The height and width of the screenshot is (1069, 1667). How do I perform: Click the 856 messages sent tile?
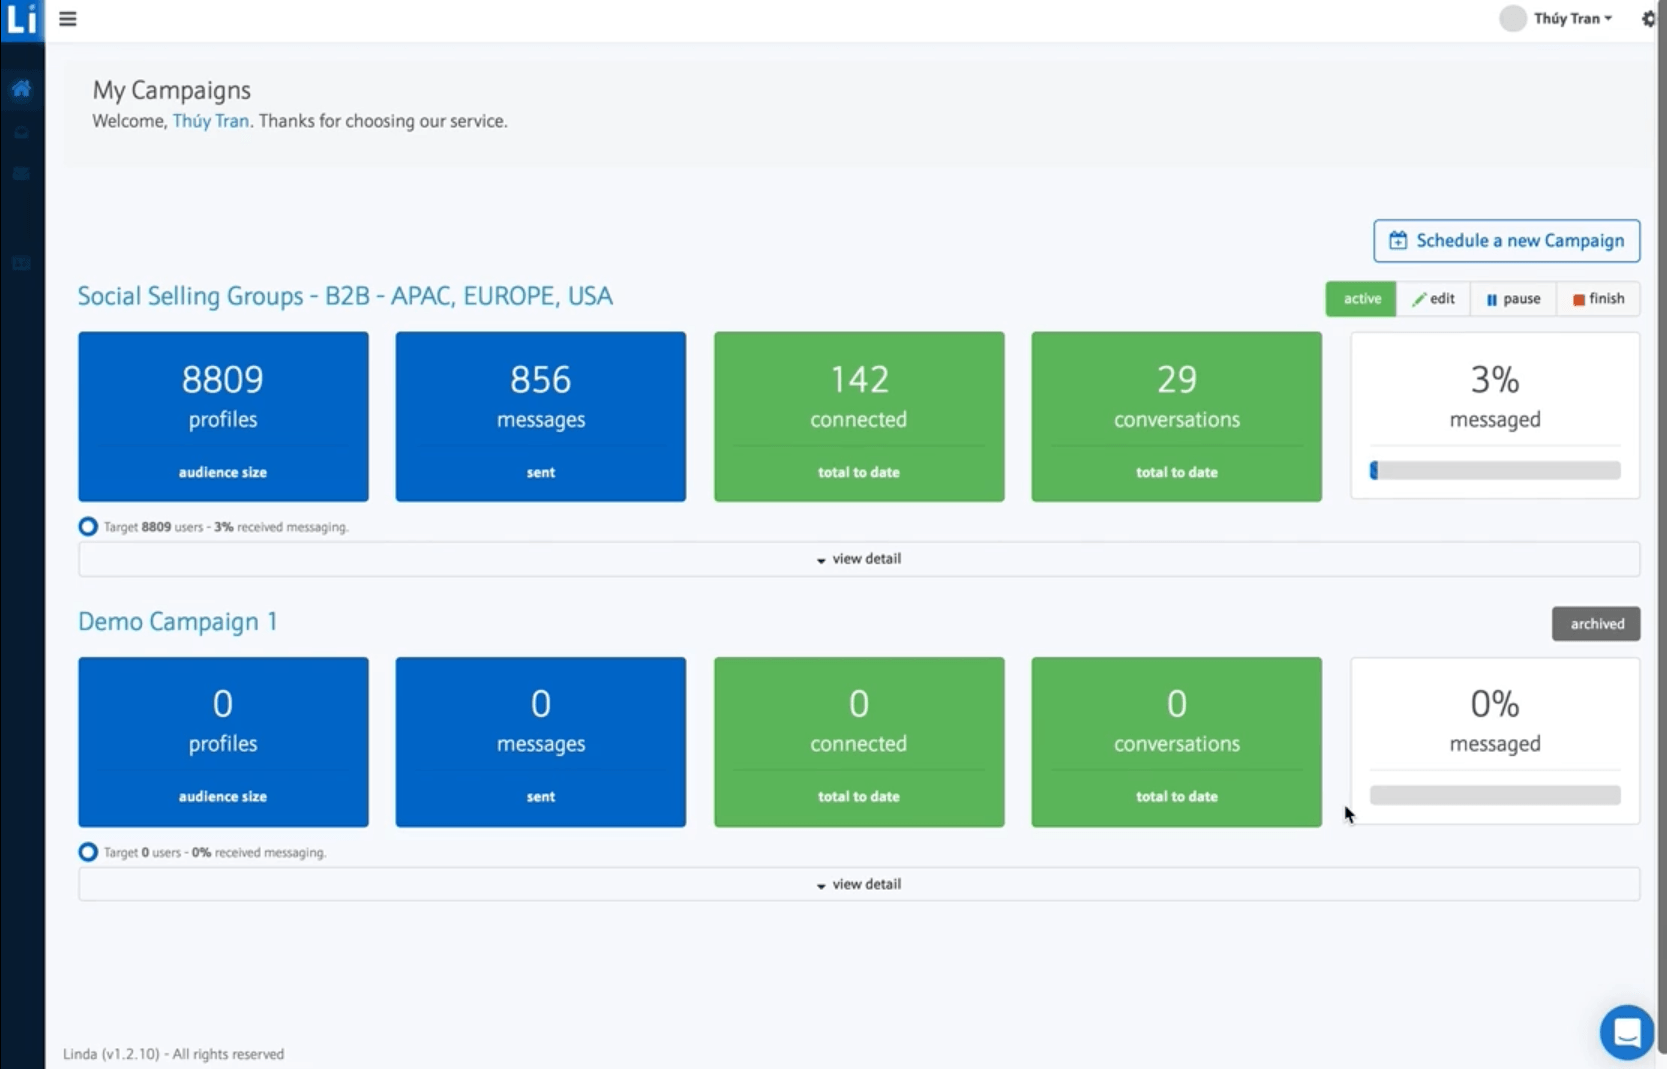pyautogui.click(x=541, y=417)
